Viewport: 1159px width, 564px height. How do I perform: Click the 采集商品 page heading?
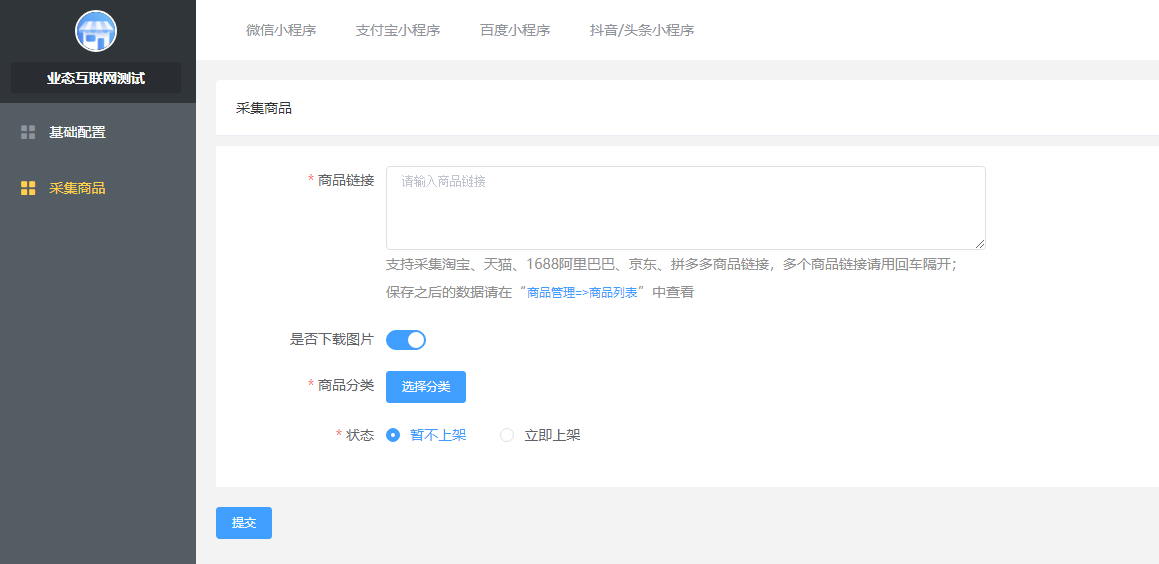tap(264, 109)
